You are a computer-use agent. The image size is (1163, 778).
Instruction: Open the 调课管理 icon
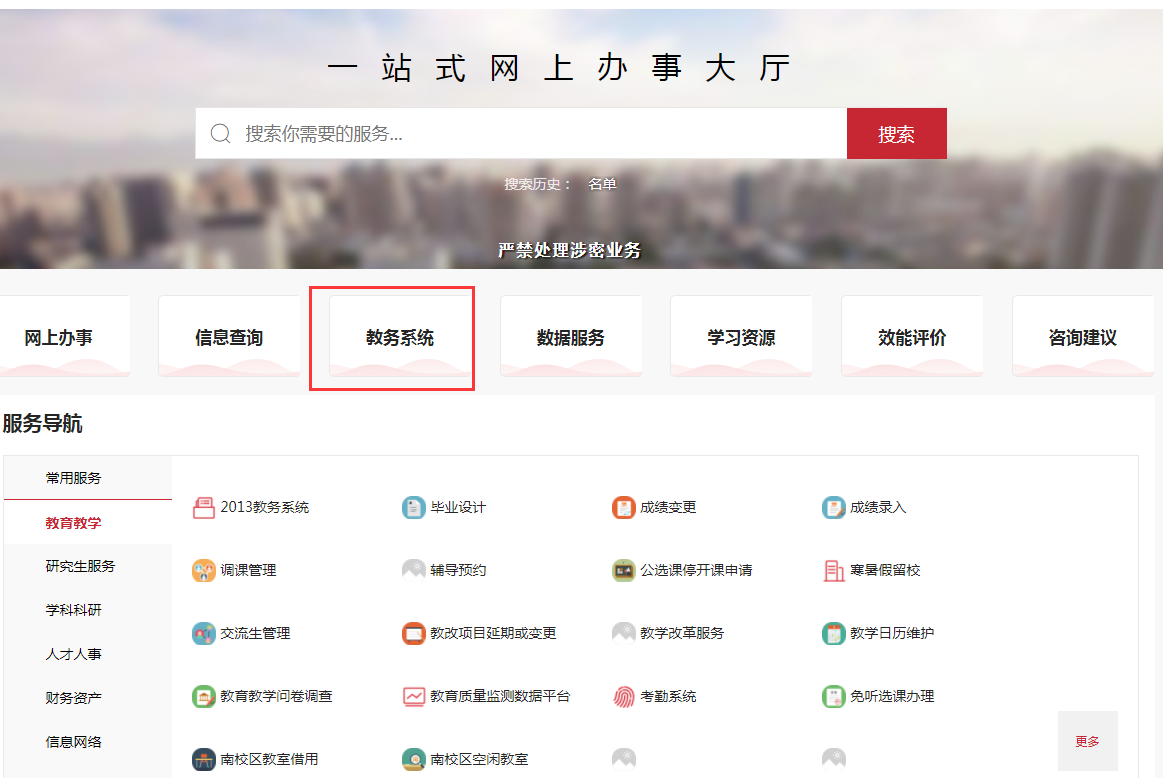[x=204, y=571]
